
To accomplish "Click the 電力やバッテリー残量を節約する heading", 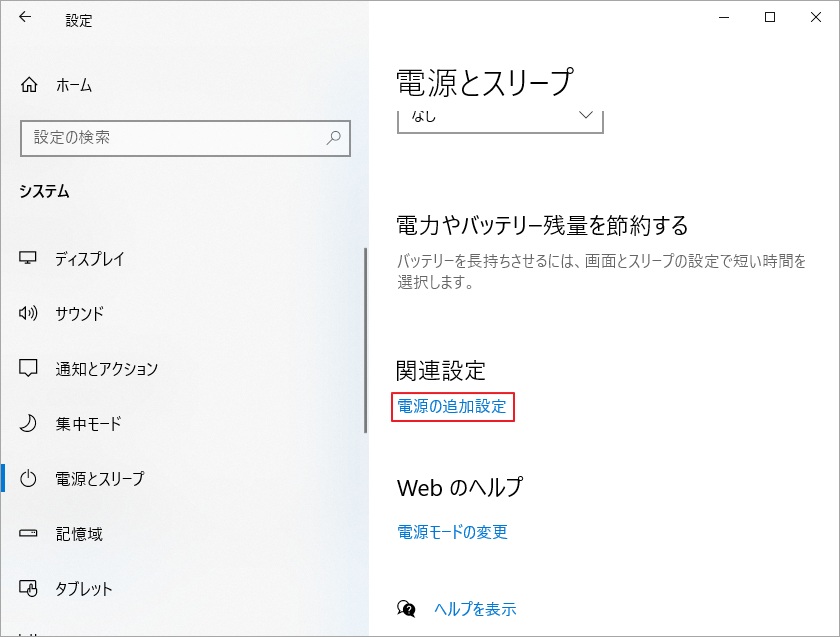I will click(542, 226).
